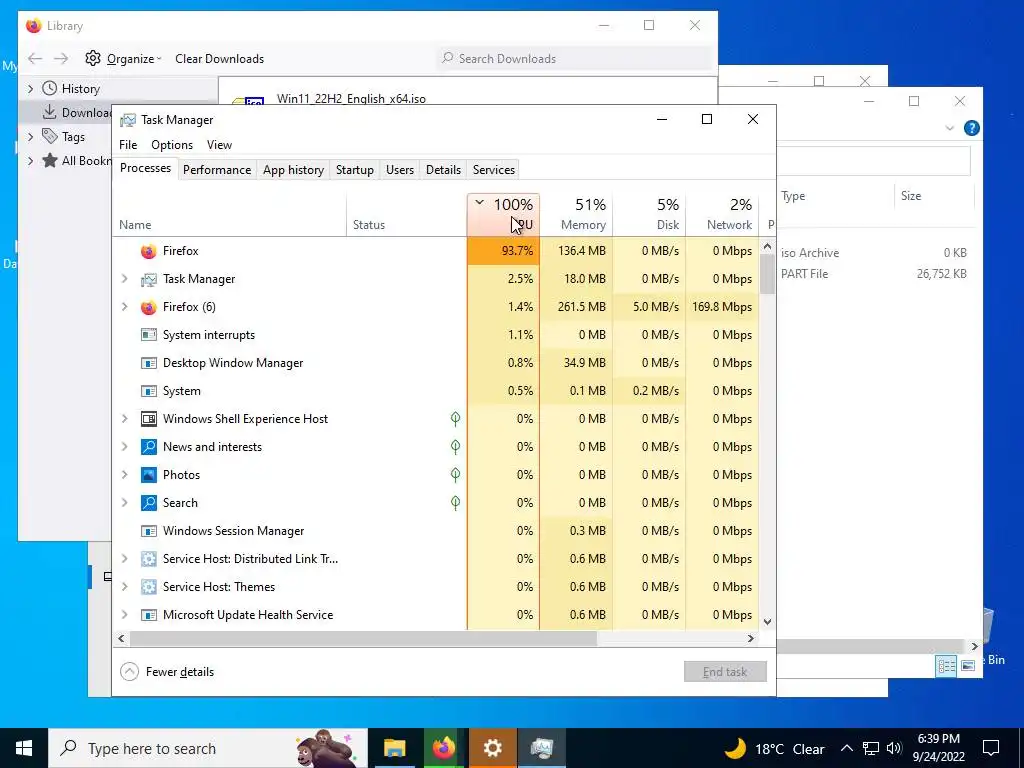This screenshot has width=1024, height=768.
Task: Expand Windows Shell Experience Host group
Action: pyautogui.click(x=125, y=419)
